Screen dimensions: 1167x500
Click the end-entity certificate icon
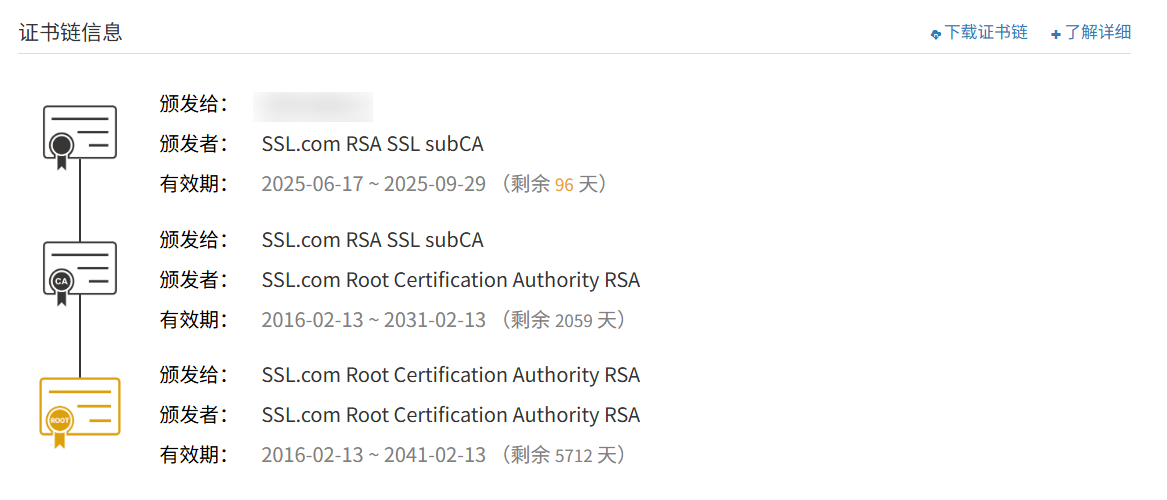tap(79, 135)
